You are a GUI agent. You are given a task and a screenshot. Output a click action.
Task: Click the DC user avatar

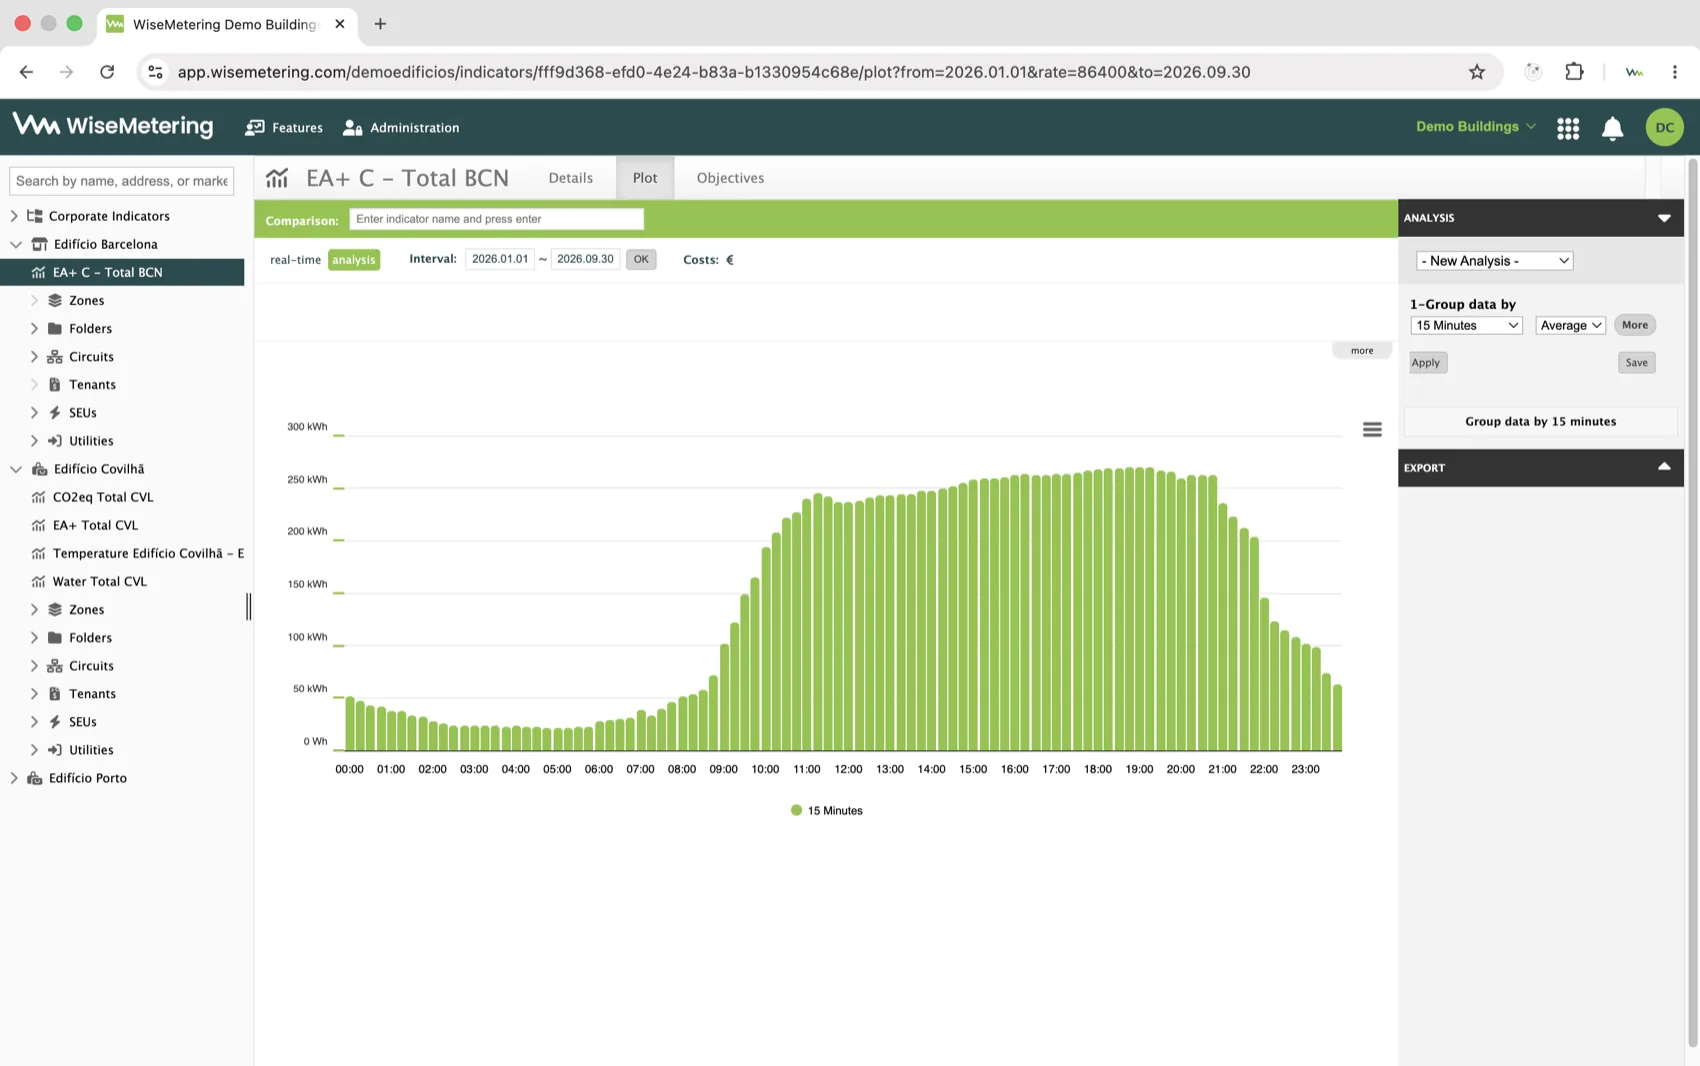[x=1664, y=127]
